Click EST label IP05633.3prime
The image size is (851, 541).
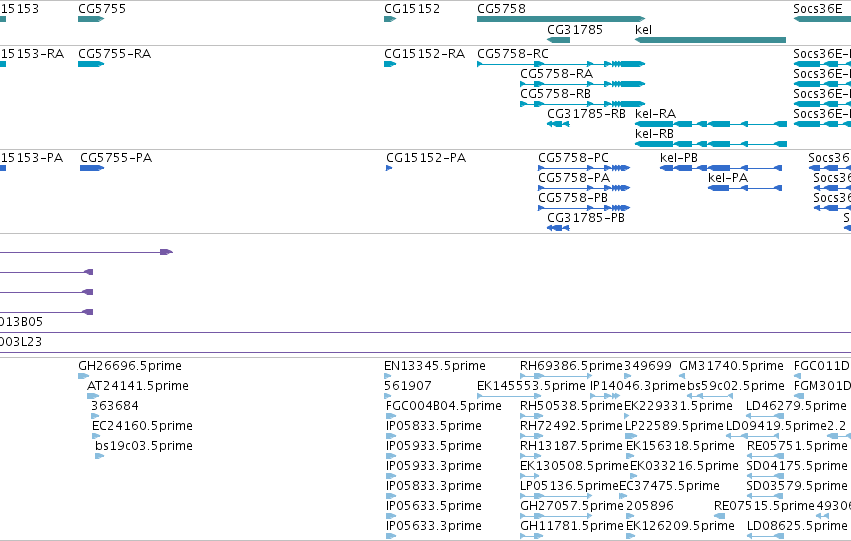pyautogui.click(x=434, y=526)
